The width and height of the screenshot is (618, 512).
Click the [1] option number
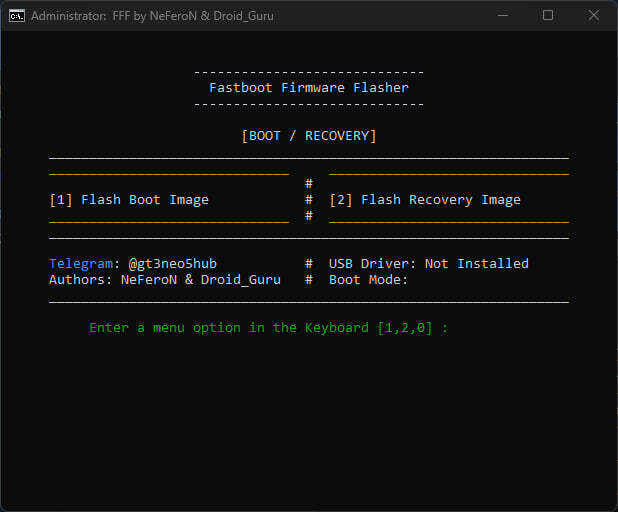(61, 200)
